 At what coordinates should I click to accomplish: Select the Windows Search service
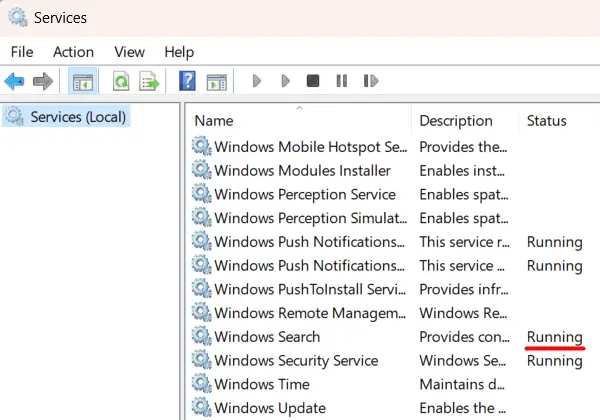(x=267, y=337)
